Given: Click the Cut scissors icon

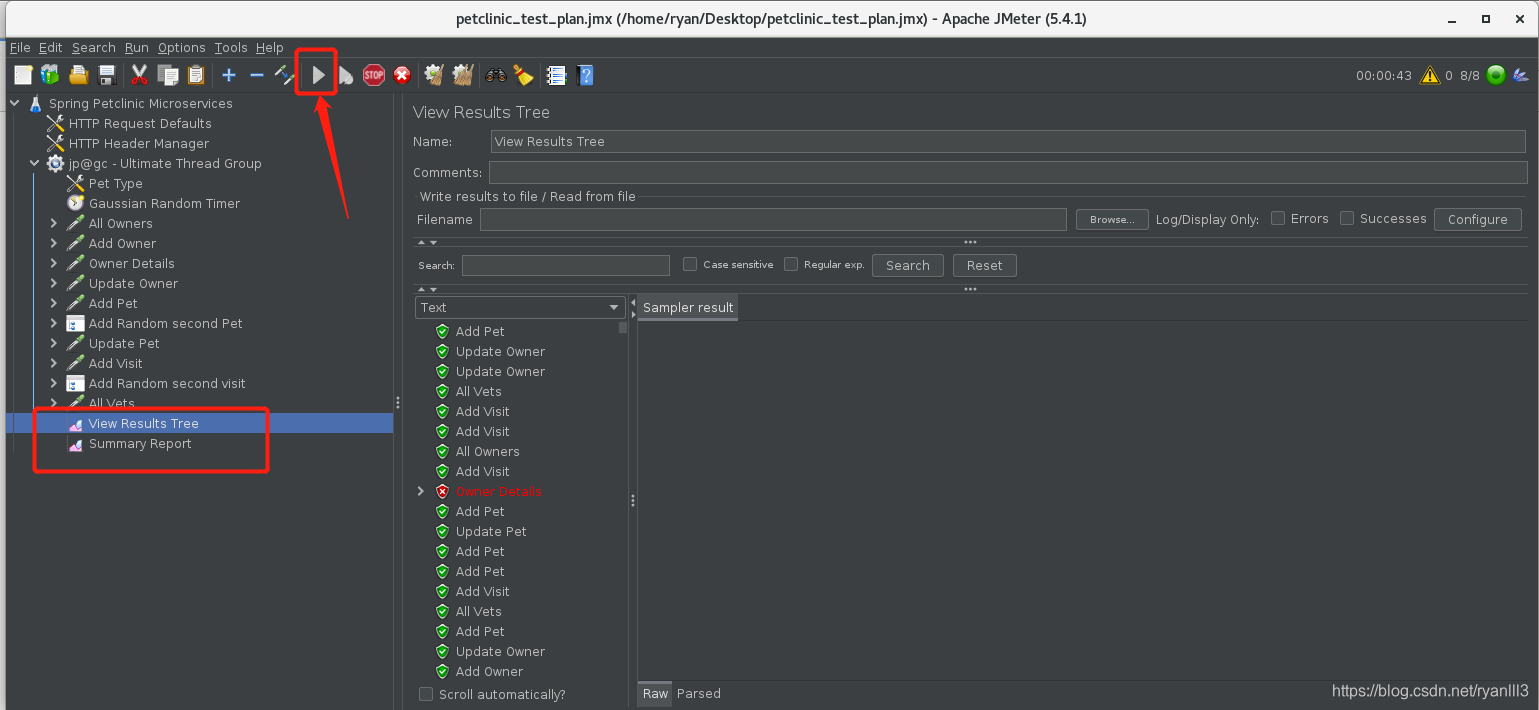Looking at the screenshot, I should click(x=140, y=75).
